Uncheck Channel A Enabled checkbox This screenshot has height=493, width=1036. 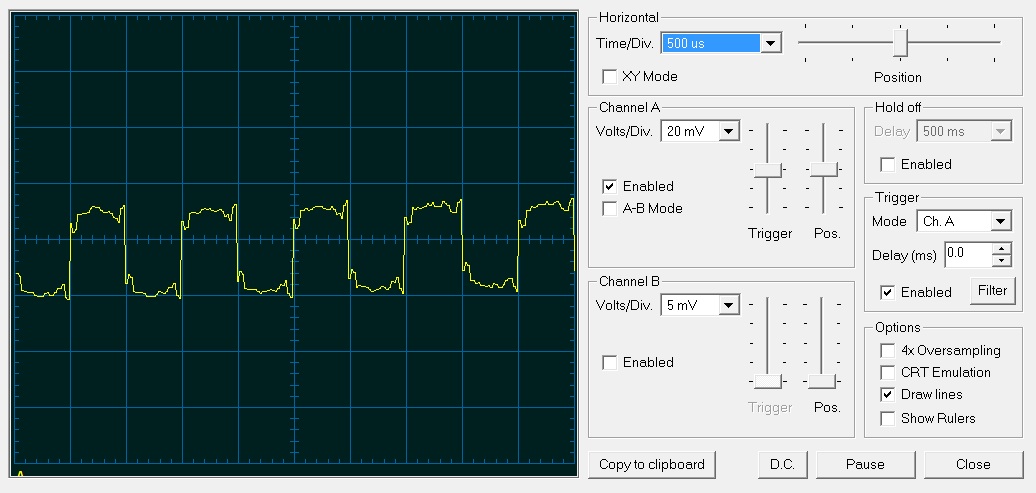[609, 186]
